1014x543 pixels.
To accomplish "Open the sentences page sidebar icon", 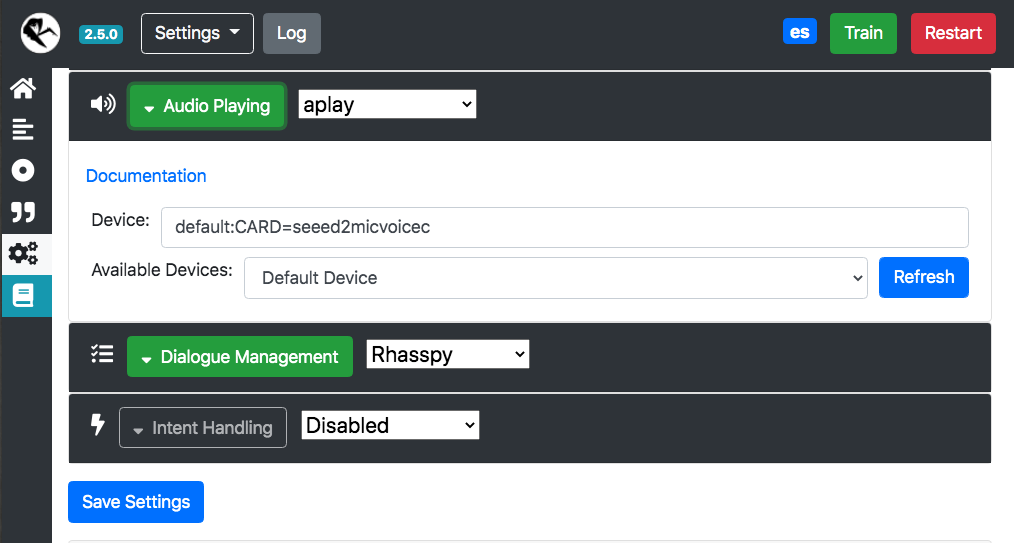I will [23, 129].
